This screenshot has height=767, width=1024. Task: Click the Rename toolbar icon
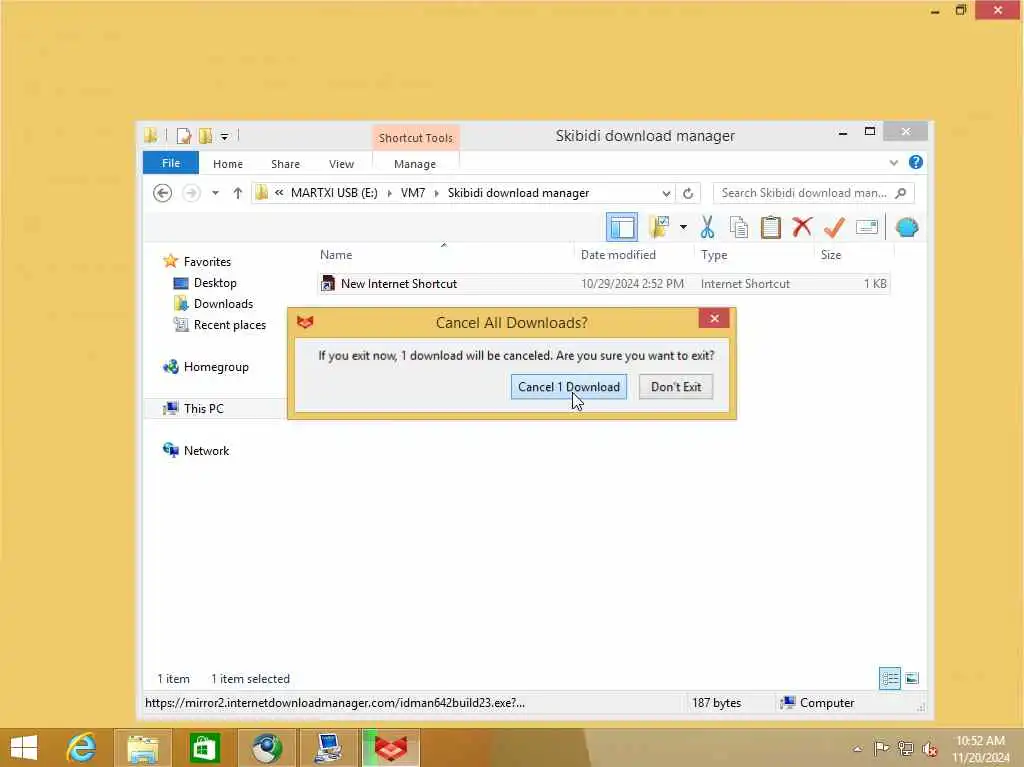coord(867,227)
